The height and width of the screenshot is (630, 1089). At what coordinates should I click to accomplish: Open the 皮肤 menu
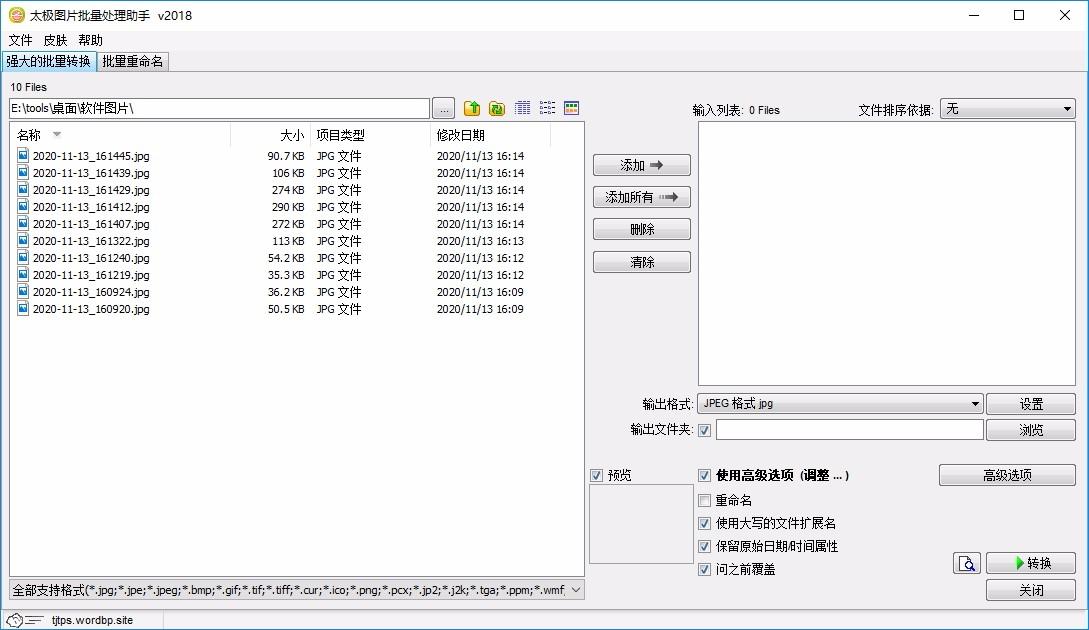pyautogui.click(x=55, y=40)
